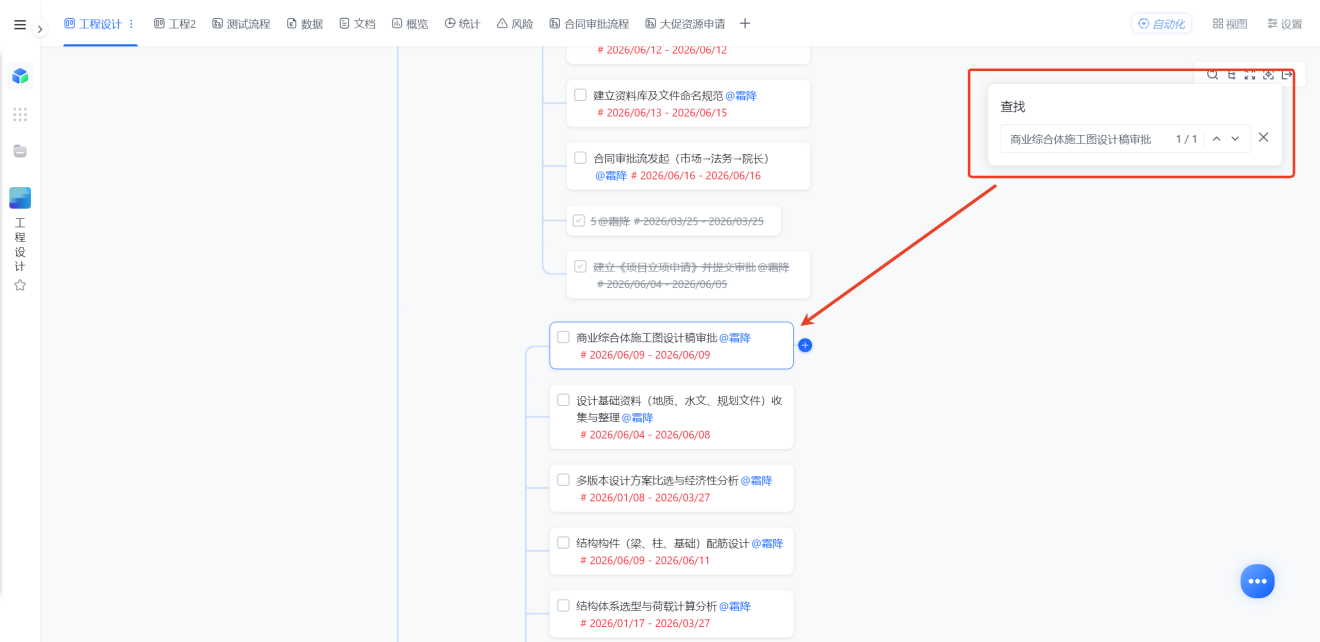
Task: Open the hamburger main menu
Action: point(20,25)
